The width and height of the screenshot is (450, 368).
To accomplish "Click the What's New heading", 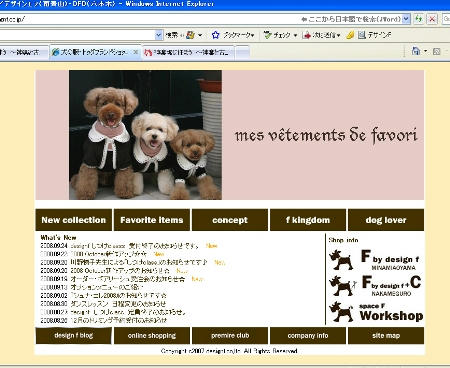I will 58,238.
